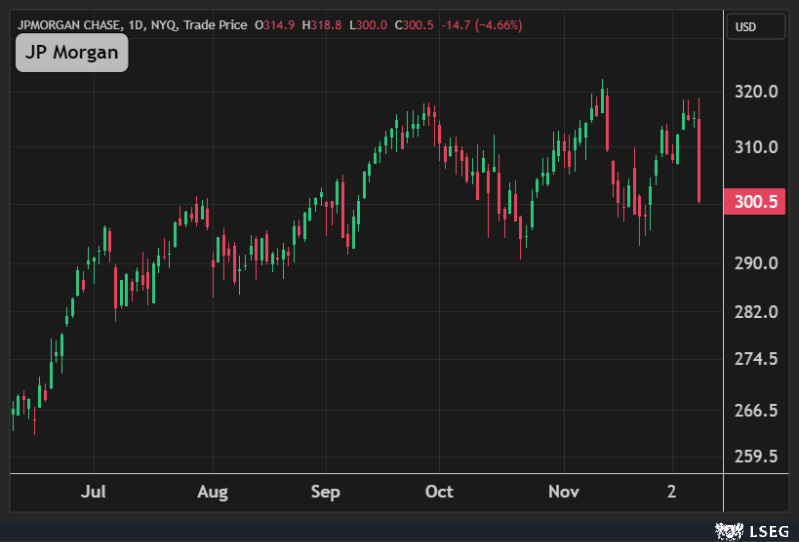The image size is (799, 542).
Task: Select the Nov marker on time axis
Action: tap(564, 492)
